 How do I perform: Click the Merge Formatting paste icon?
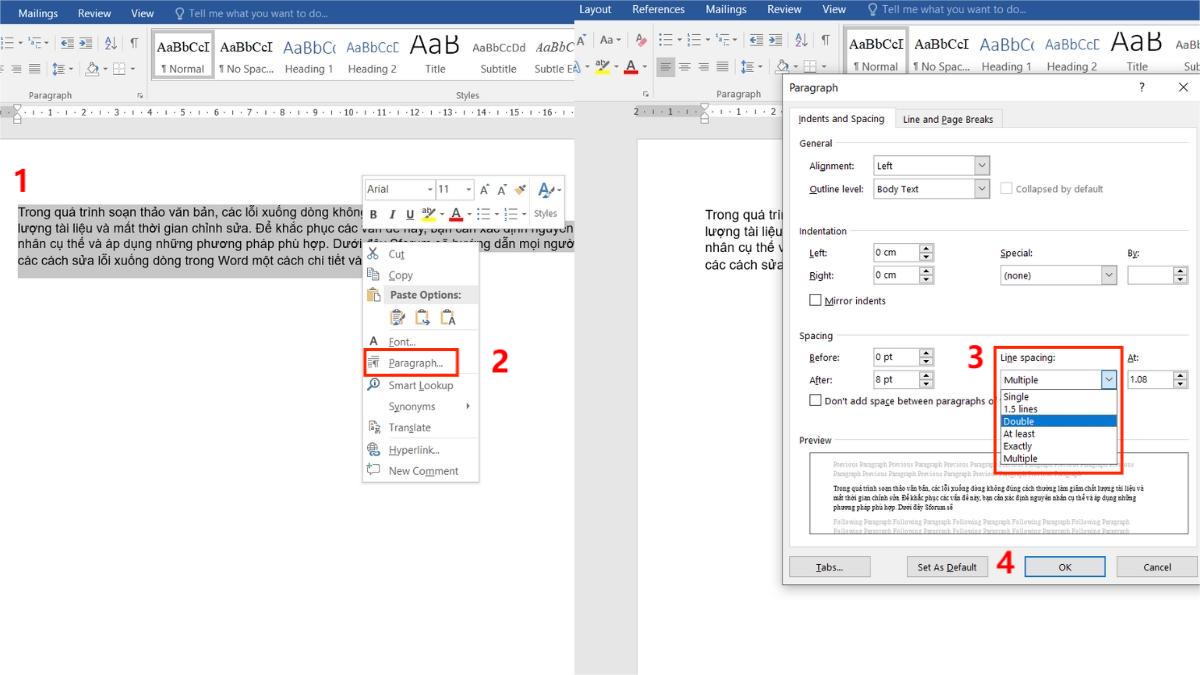point(422,318)
